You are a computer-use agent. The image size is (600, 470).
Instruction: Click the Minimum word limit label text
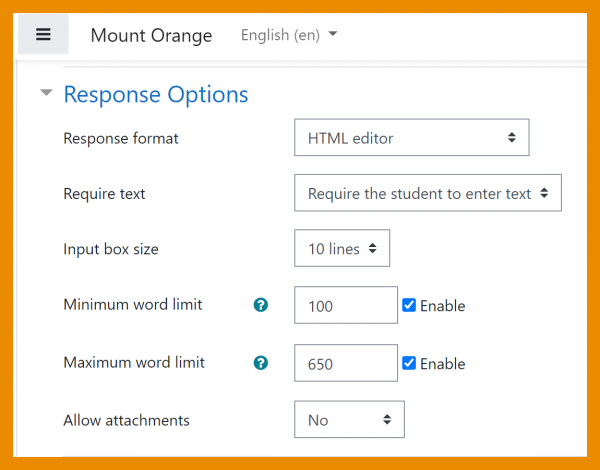(133, 304)
